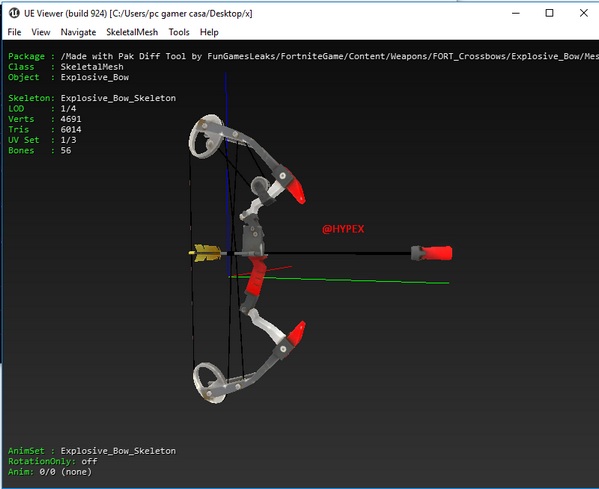Viewport: 599px width, 489px height.
Task: Open the Tools menu
Action: pyautogui.click(x=179, y=32)
